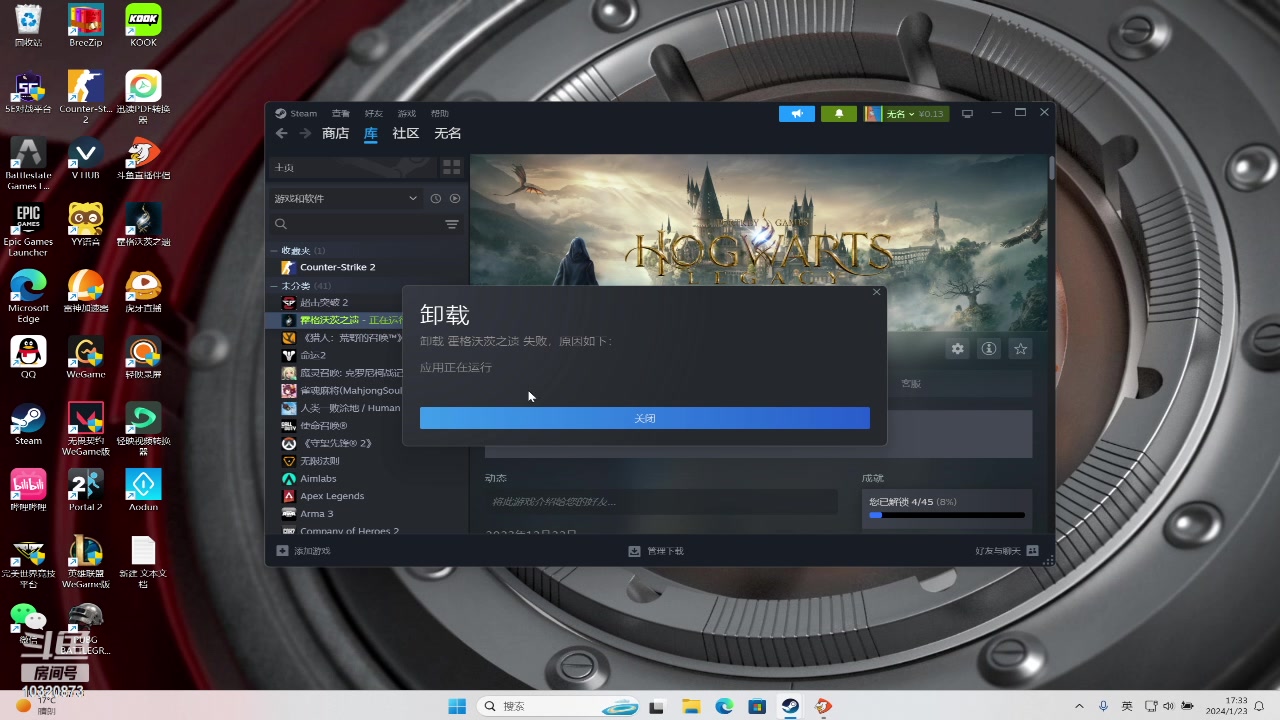
Task: Open the Steam menu
Action: click(297, 113)
